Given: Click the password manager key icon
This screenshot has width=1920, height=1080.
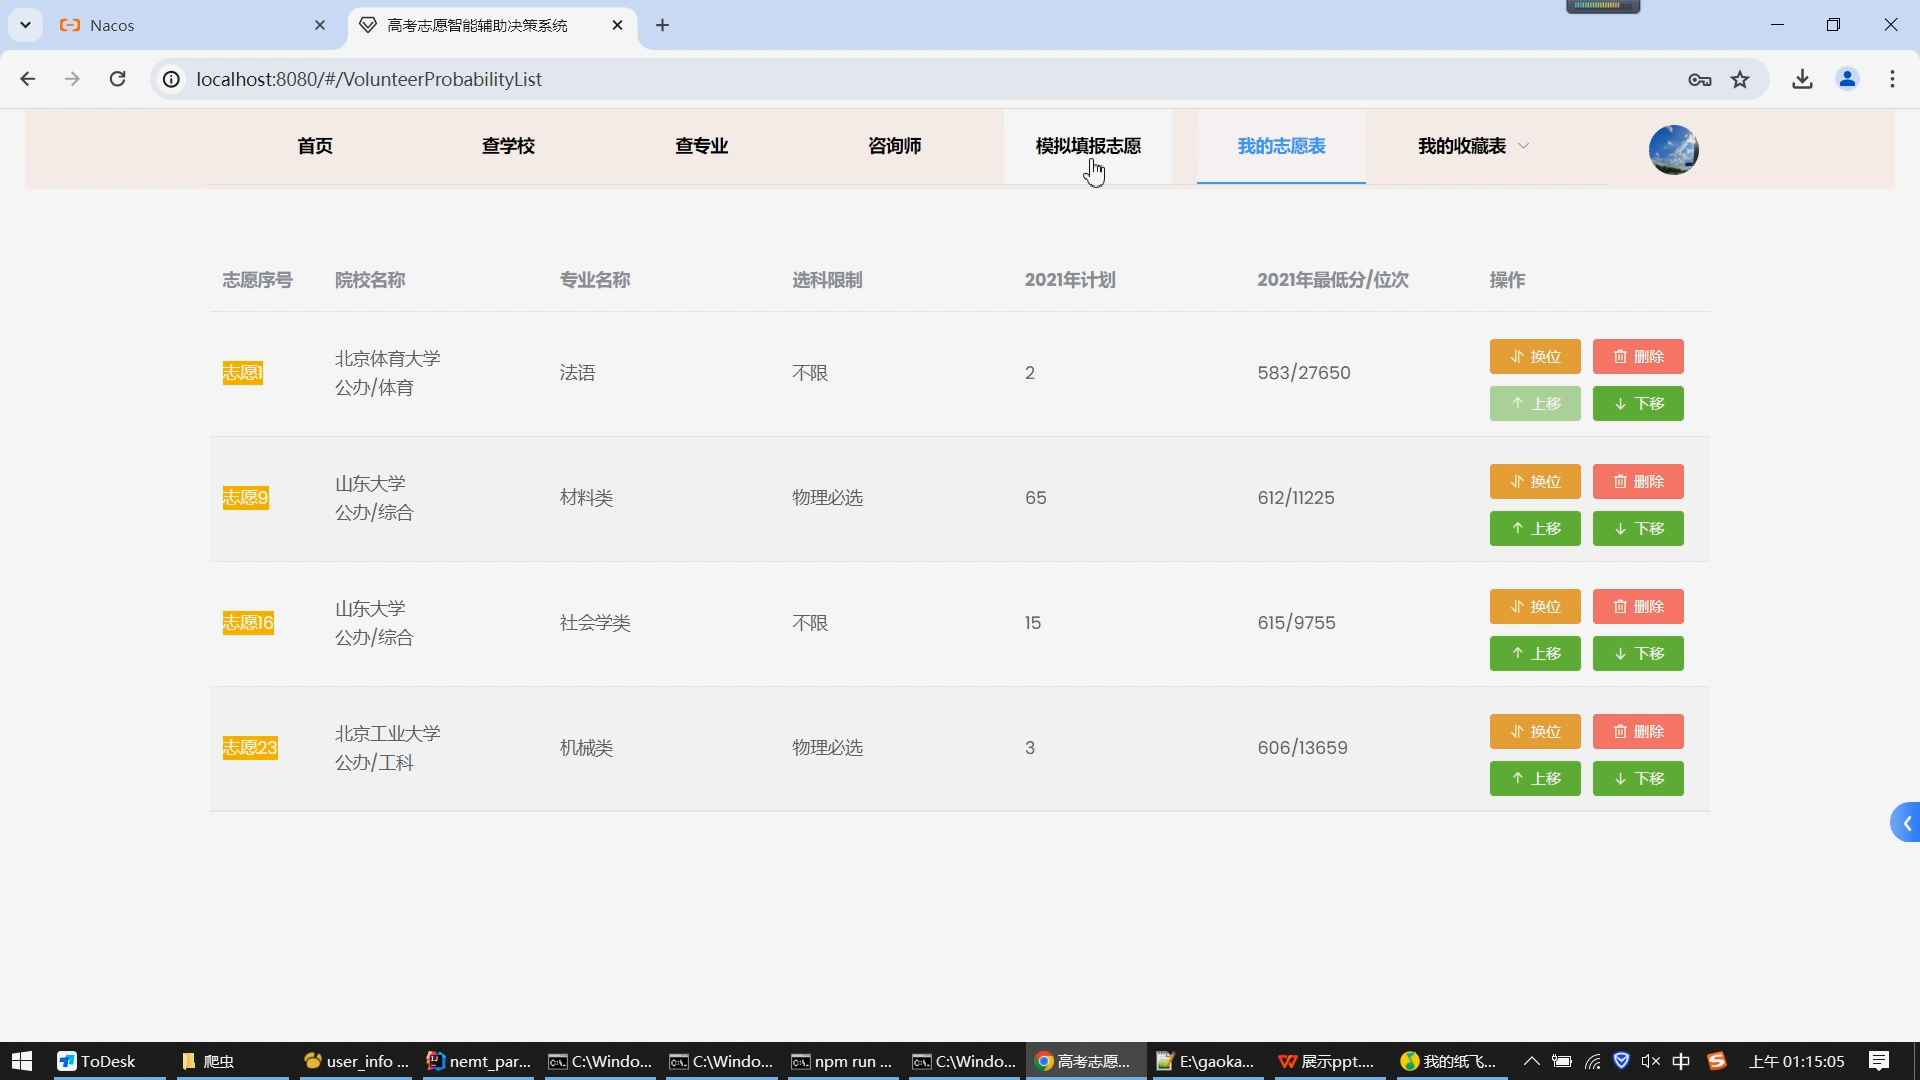Looking at the screenshot, I should (1699, 79).
